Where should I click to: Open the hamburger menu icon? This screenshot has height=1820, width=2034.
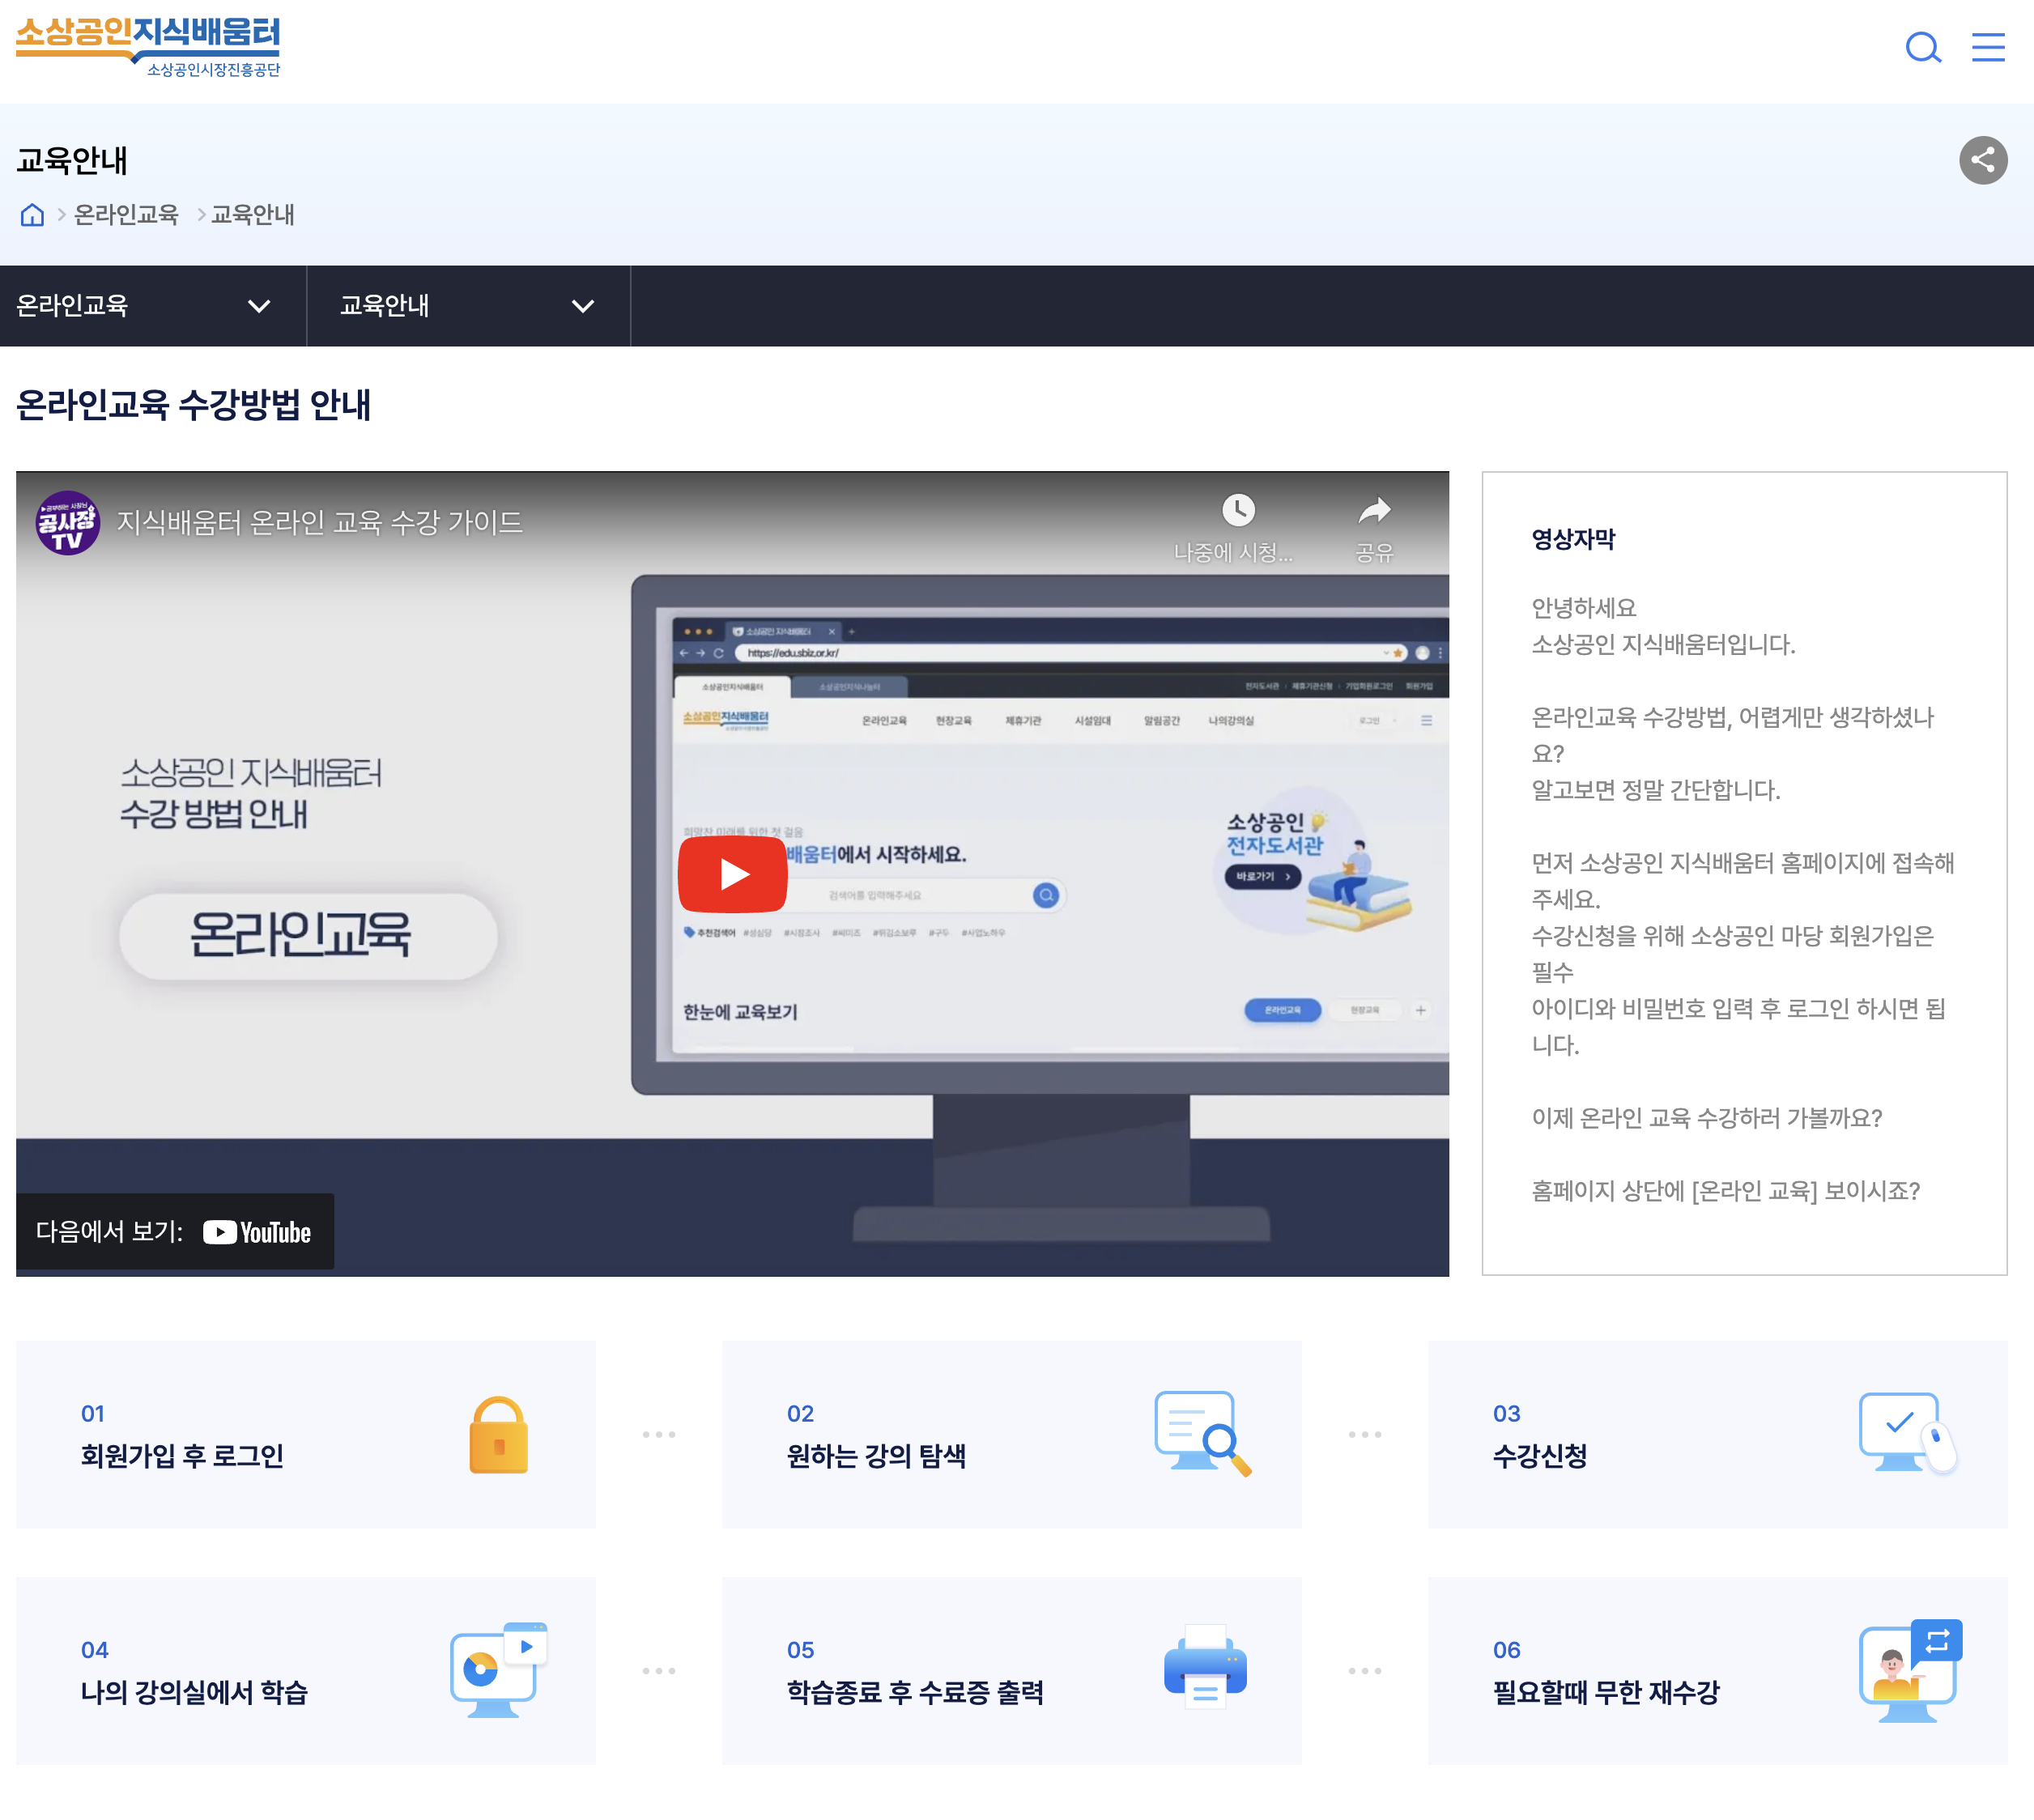1988,47
